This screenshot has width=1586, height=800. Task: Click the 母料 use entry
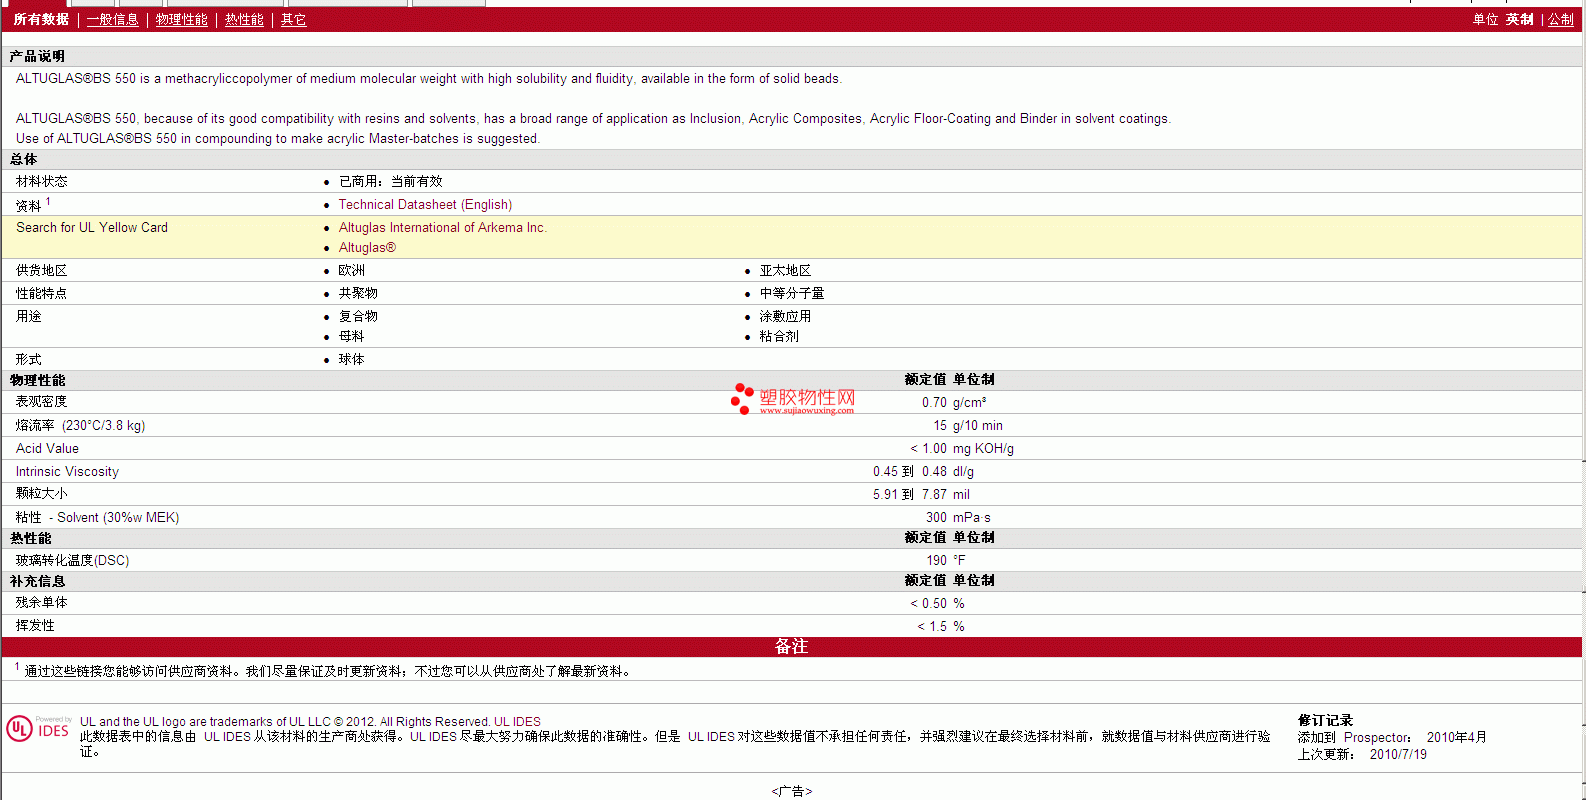tap(351, 336)
